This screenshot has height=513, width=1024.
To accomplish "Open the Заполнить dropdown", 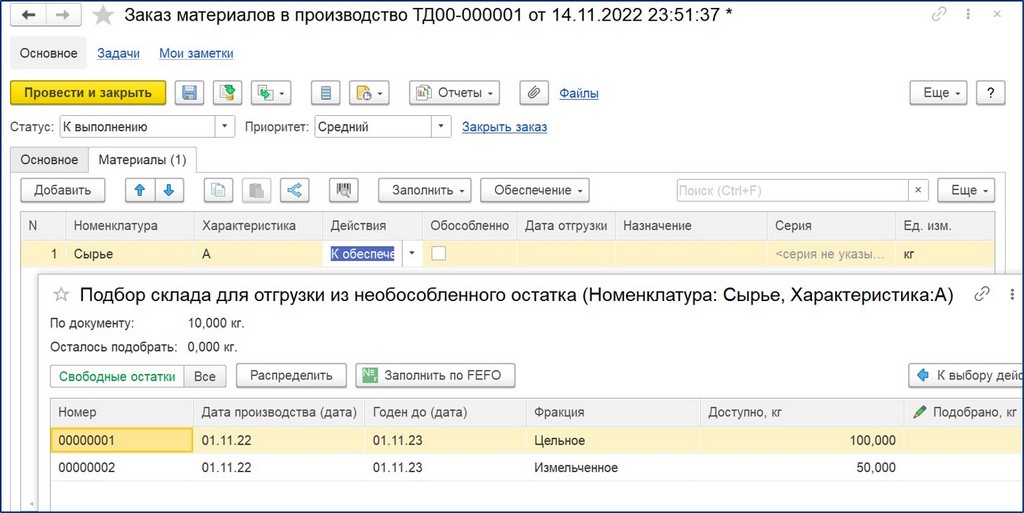I will [424, 191].
